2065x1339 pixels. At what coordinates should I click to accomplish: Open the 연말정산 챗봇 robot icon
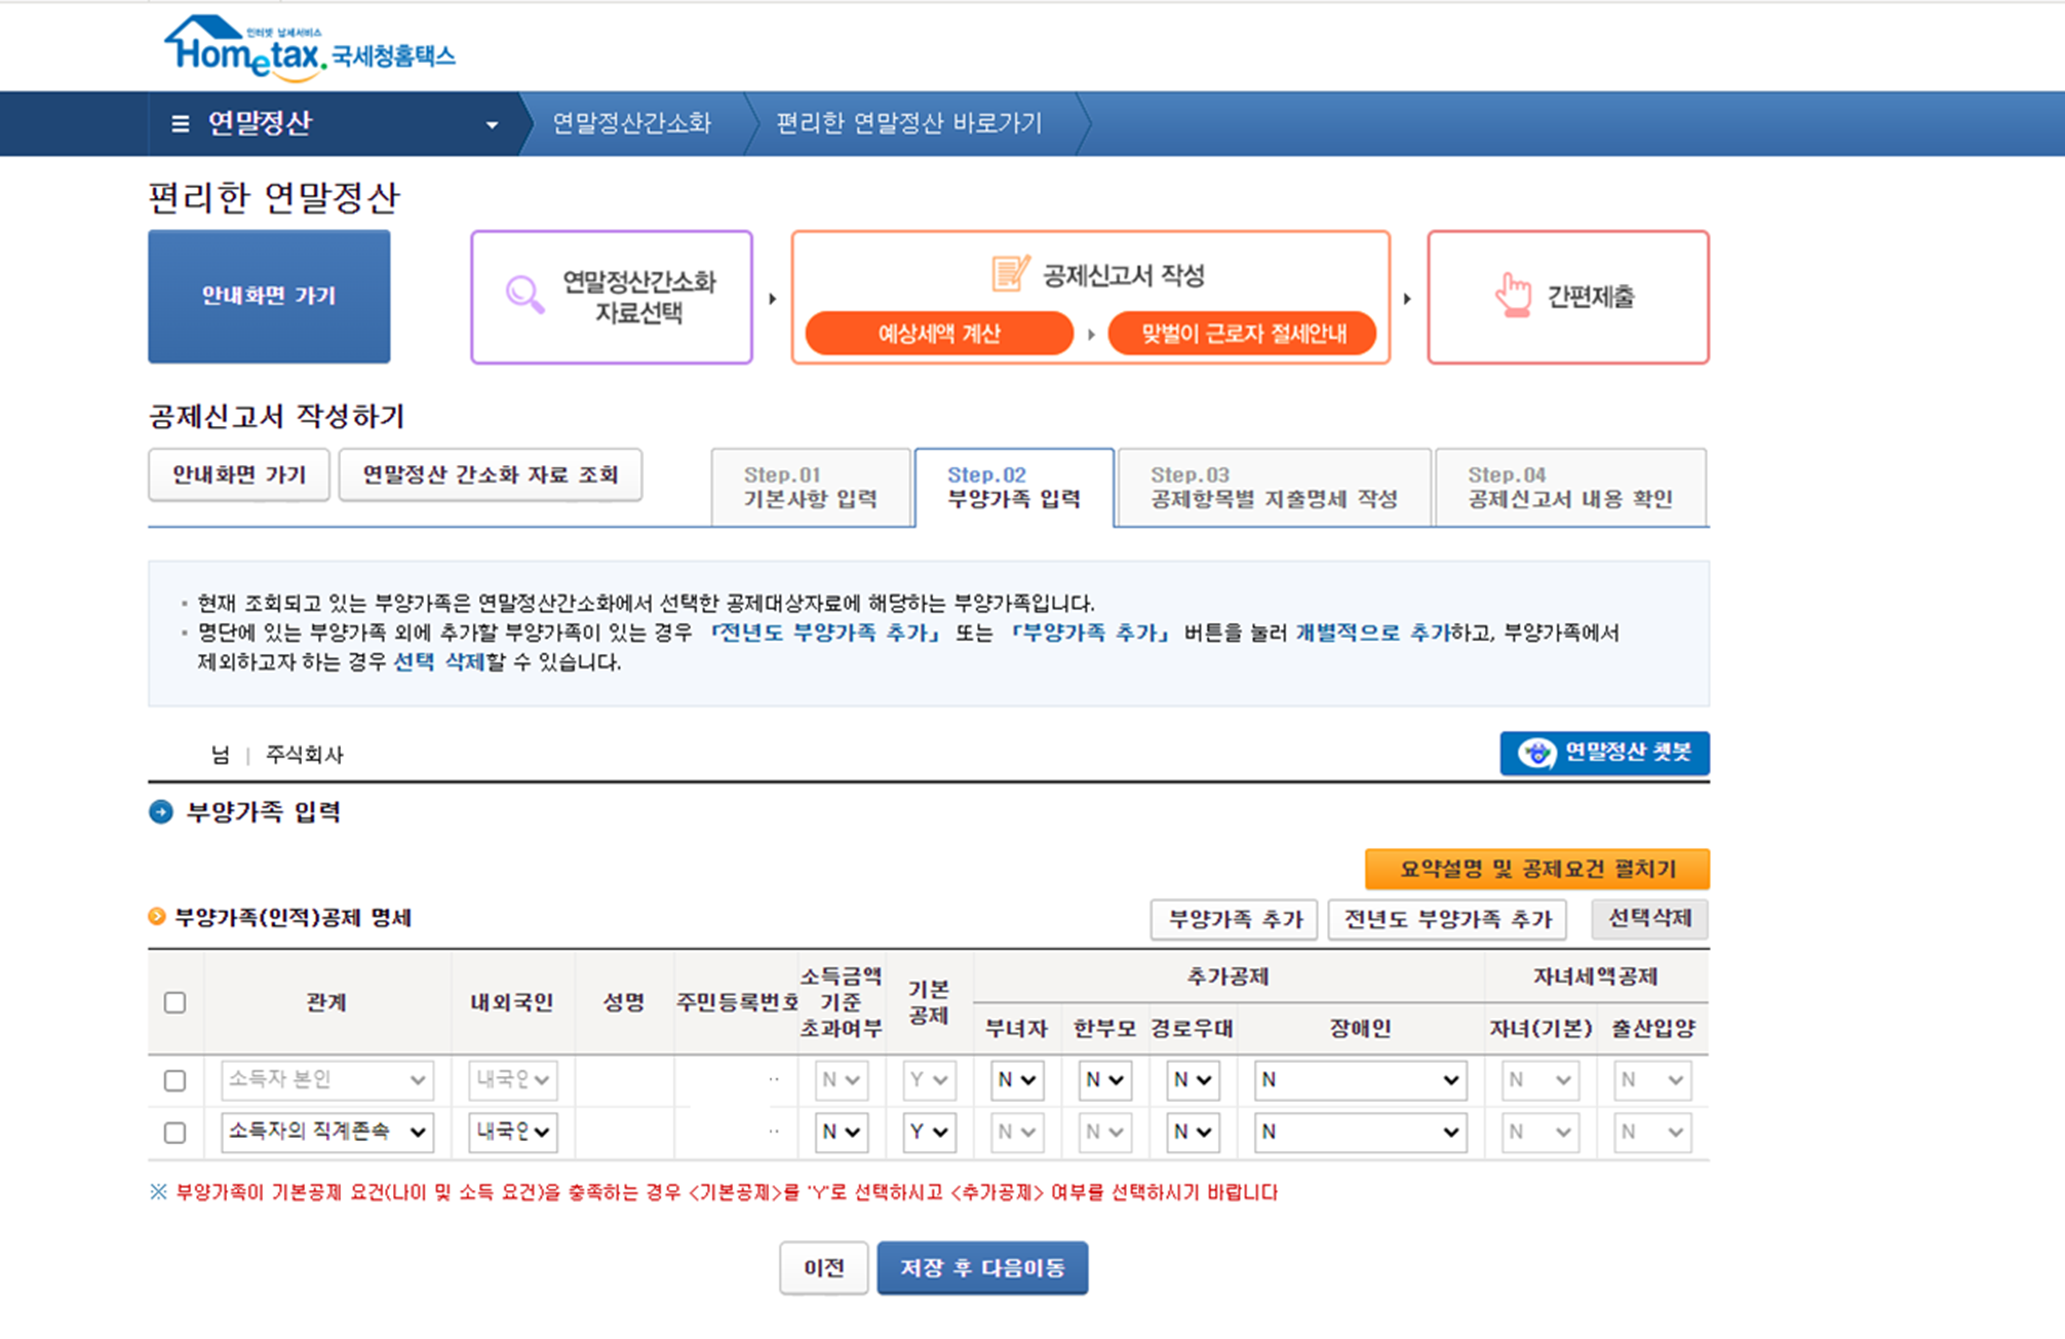tap(1536, 753)
